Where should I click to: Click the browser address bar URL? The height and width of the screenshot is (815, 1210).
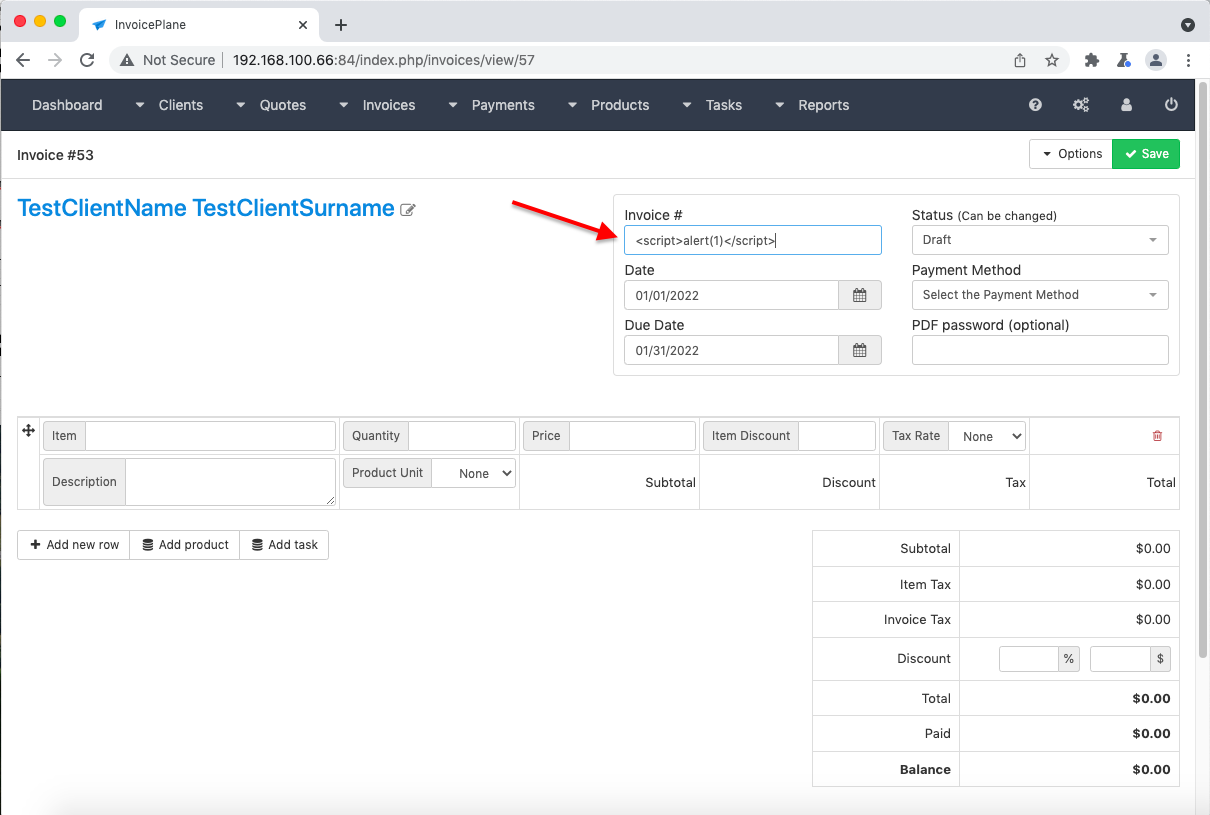coord(384,60)
